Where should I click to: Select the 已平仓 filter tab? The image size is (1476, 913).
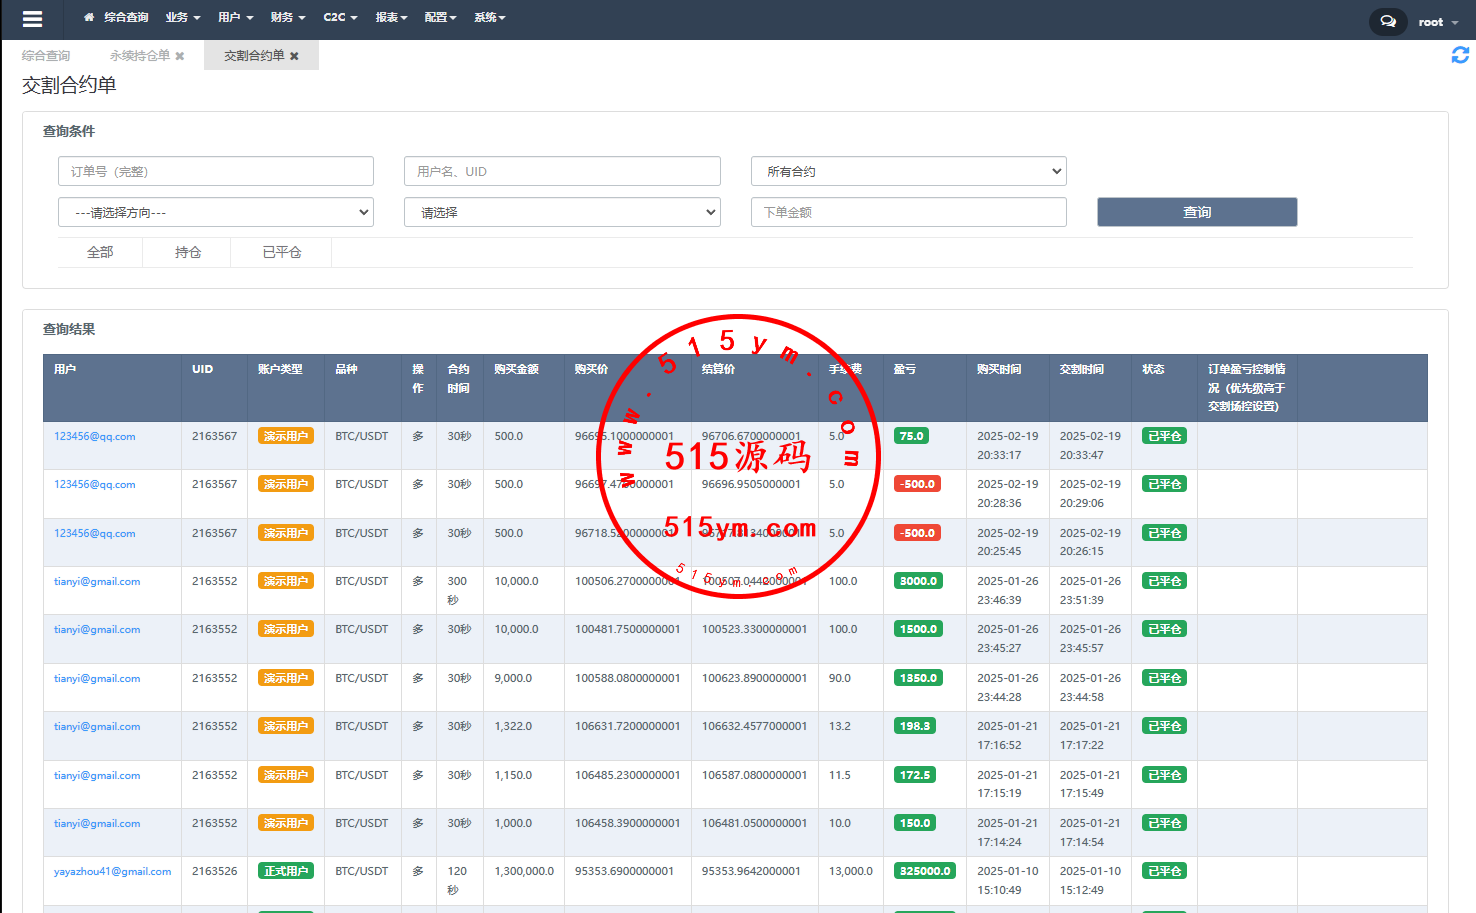(281, 253)
